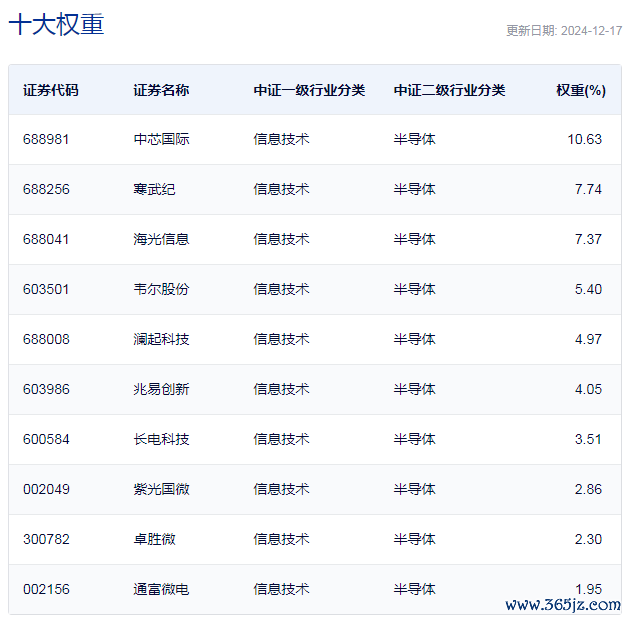Click 信息技术 in the 兆易创新 row

[281, 389]
